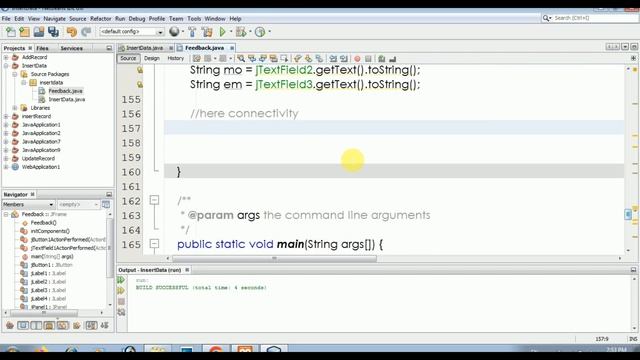Click the editor horizontal scrollbar thumb
This screenshot has height=360, width=640.
[x=274, y=258]
